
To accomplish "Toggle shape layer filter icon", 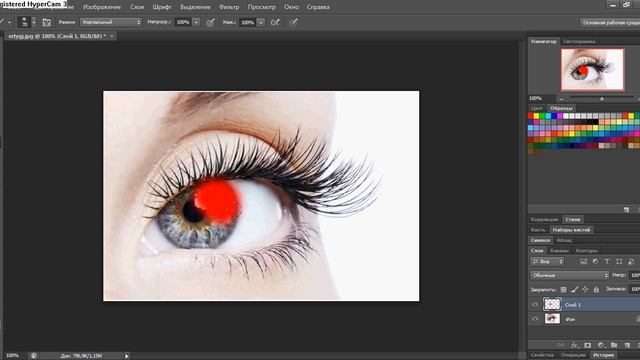I will (x=619, y=261).
